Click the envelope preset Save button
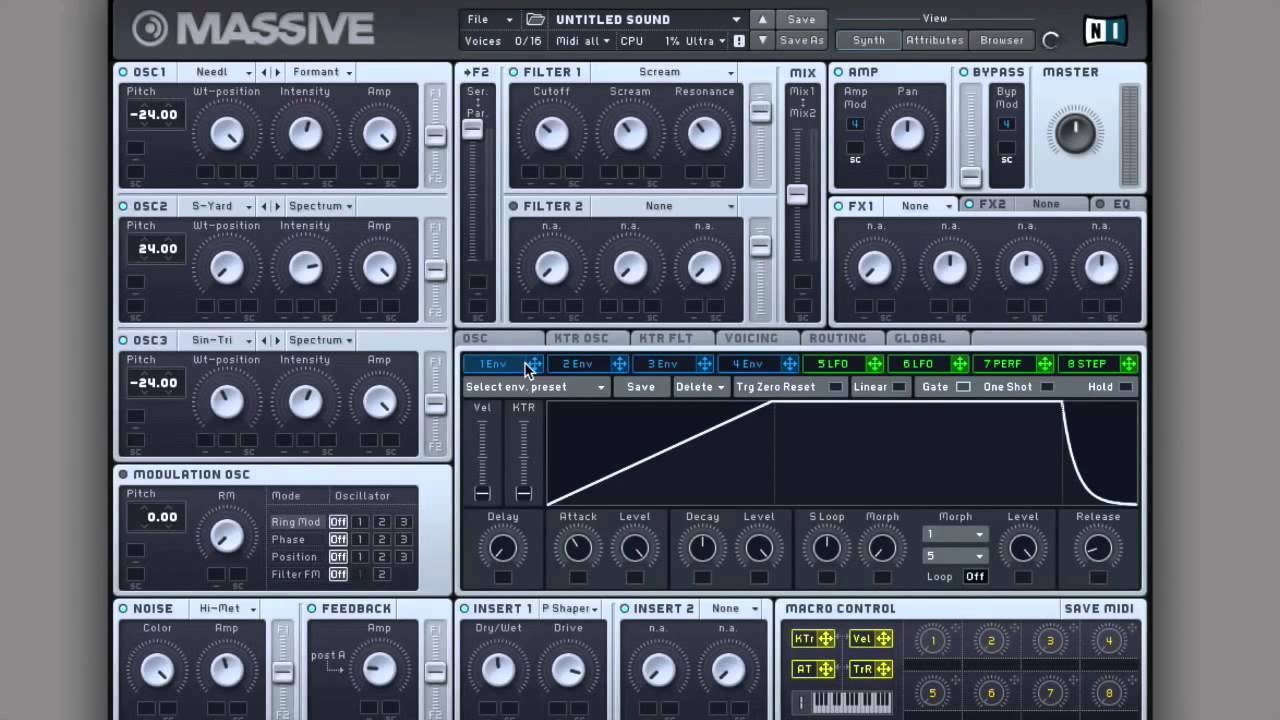This screenshot has width=1280, height=720. point(641,387)
